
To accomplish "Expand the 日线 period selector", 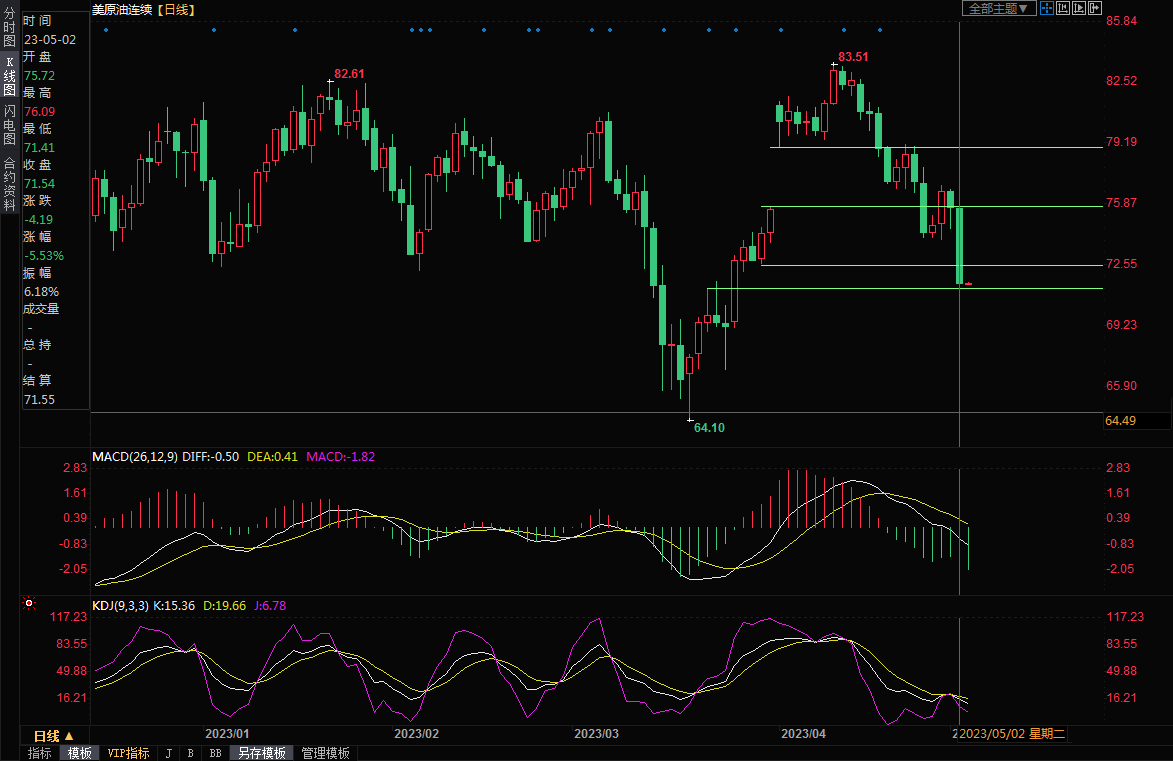I will [54, 735].
